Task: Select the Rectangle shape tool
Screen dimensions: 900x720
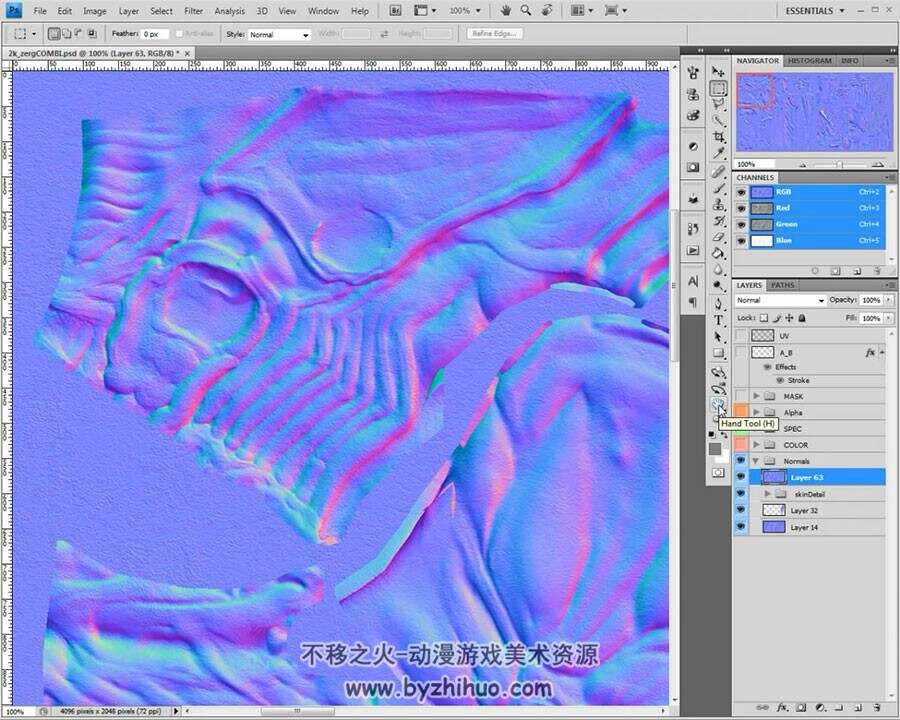Action: click(718, 353)
